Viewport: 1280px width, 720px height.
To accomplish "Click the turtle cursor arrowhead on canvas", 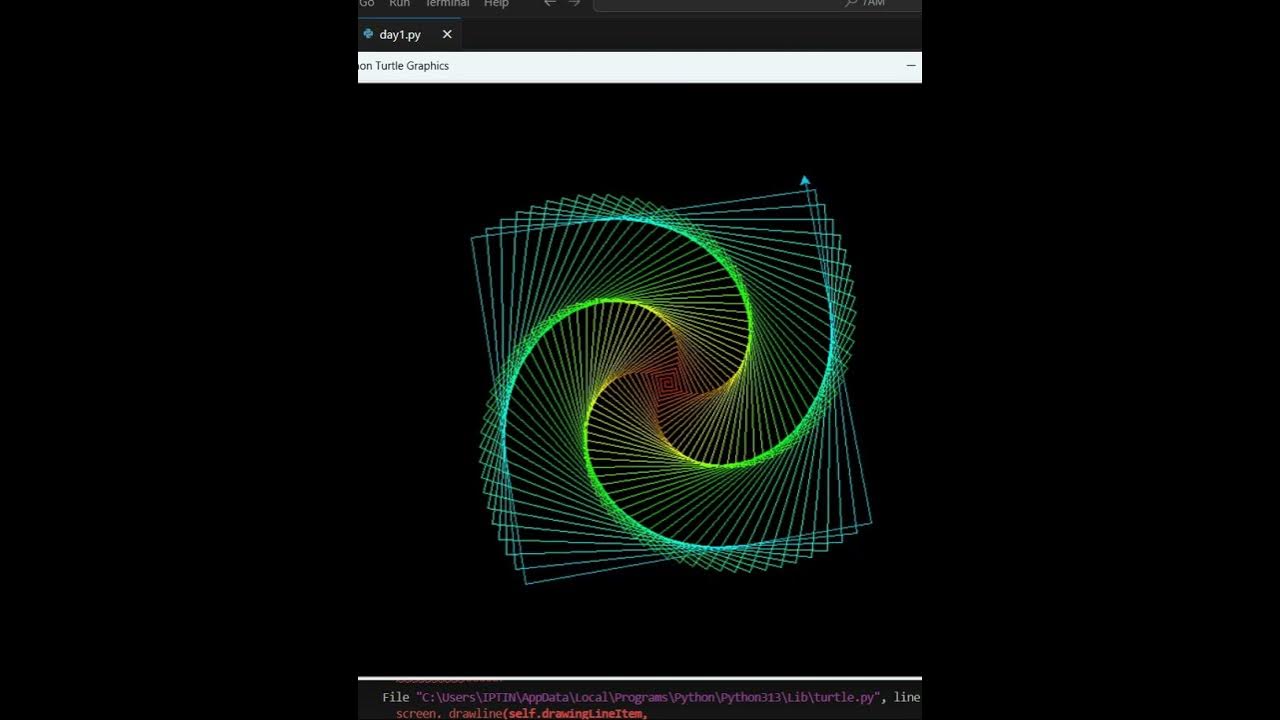I will 805,181.
